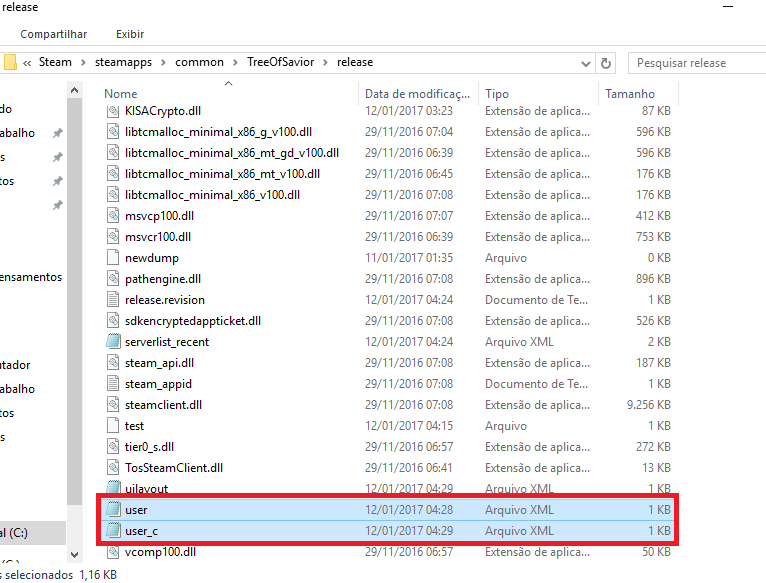Click the refresh button beside address bar

606,63
